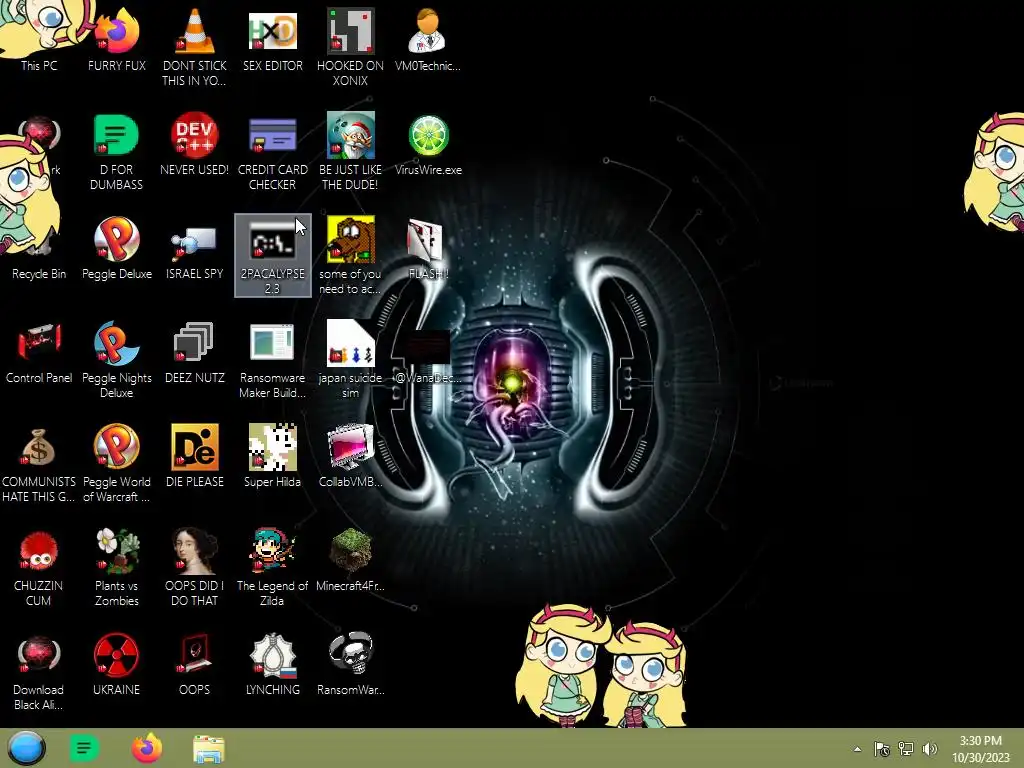Select the VLC cone desktop shortcut

(195, 44)
